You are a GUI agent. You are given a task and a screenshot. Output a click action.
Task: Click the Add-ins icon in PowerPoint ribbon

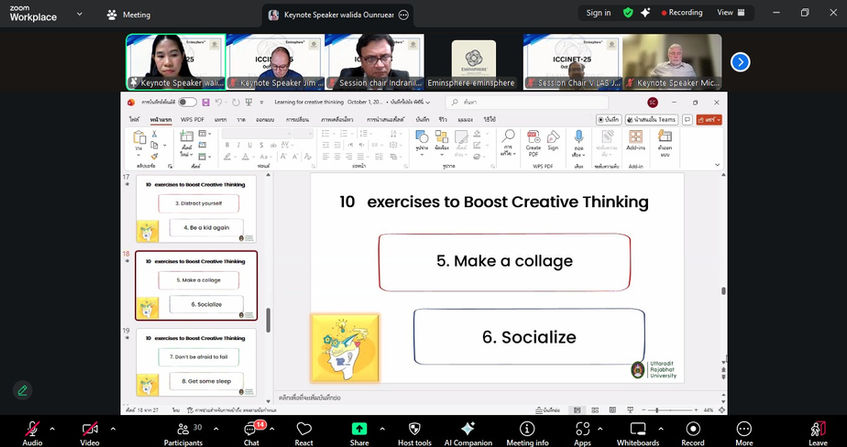[x=636, y=137]
